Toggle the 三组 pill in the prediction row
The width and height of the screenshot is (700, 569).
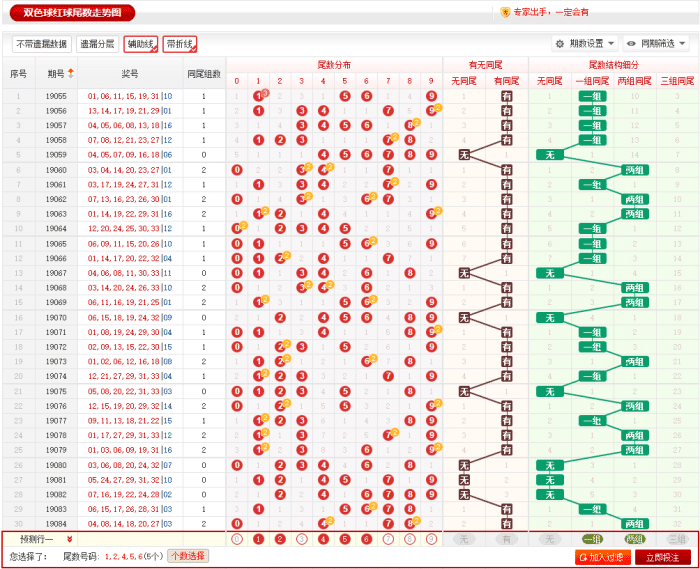677,539
